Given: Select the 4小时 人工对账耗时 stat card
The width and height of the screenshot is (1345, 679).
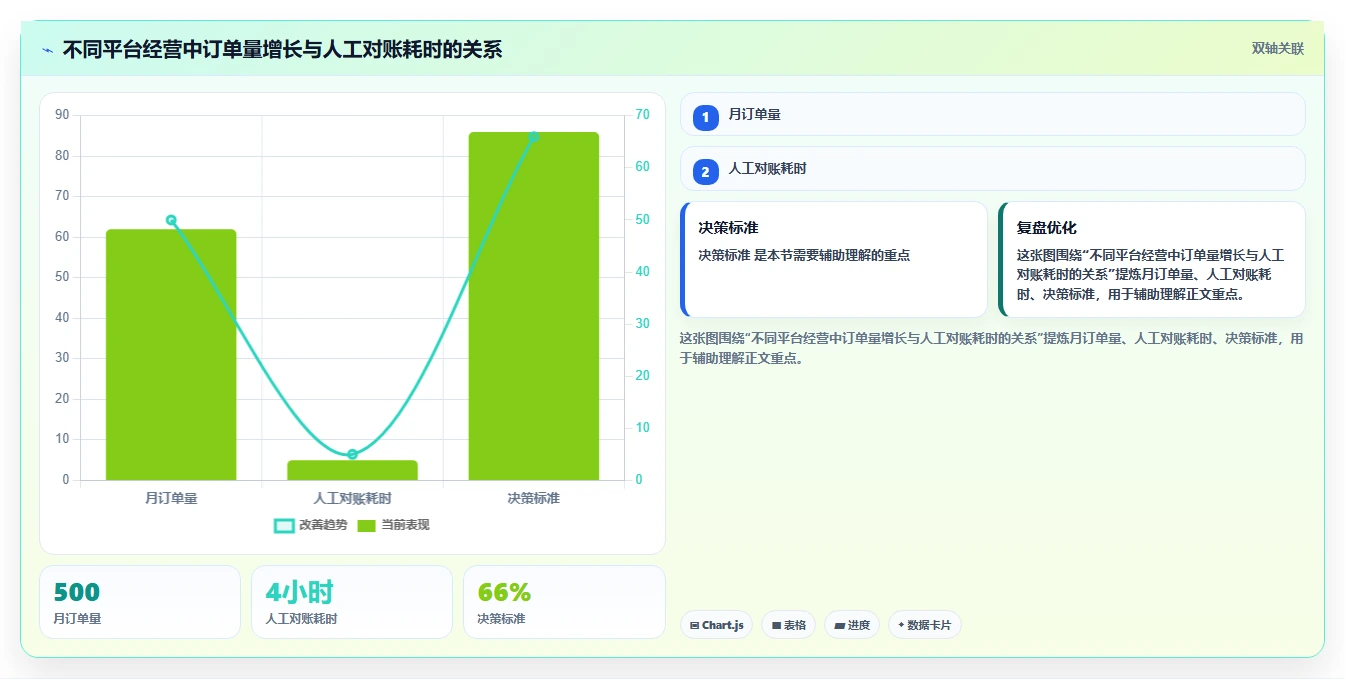Looking at the screenshot, I should click(x=352, y=602).
